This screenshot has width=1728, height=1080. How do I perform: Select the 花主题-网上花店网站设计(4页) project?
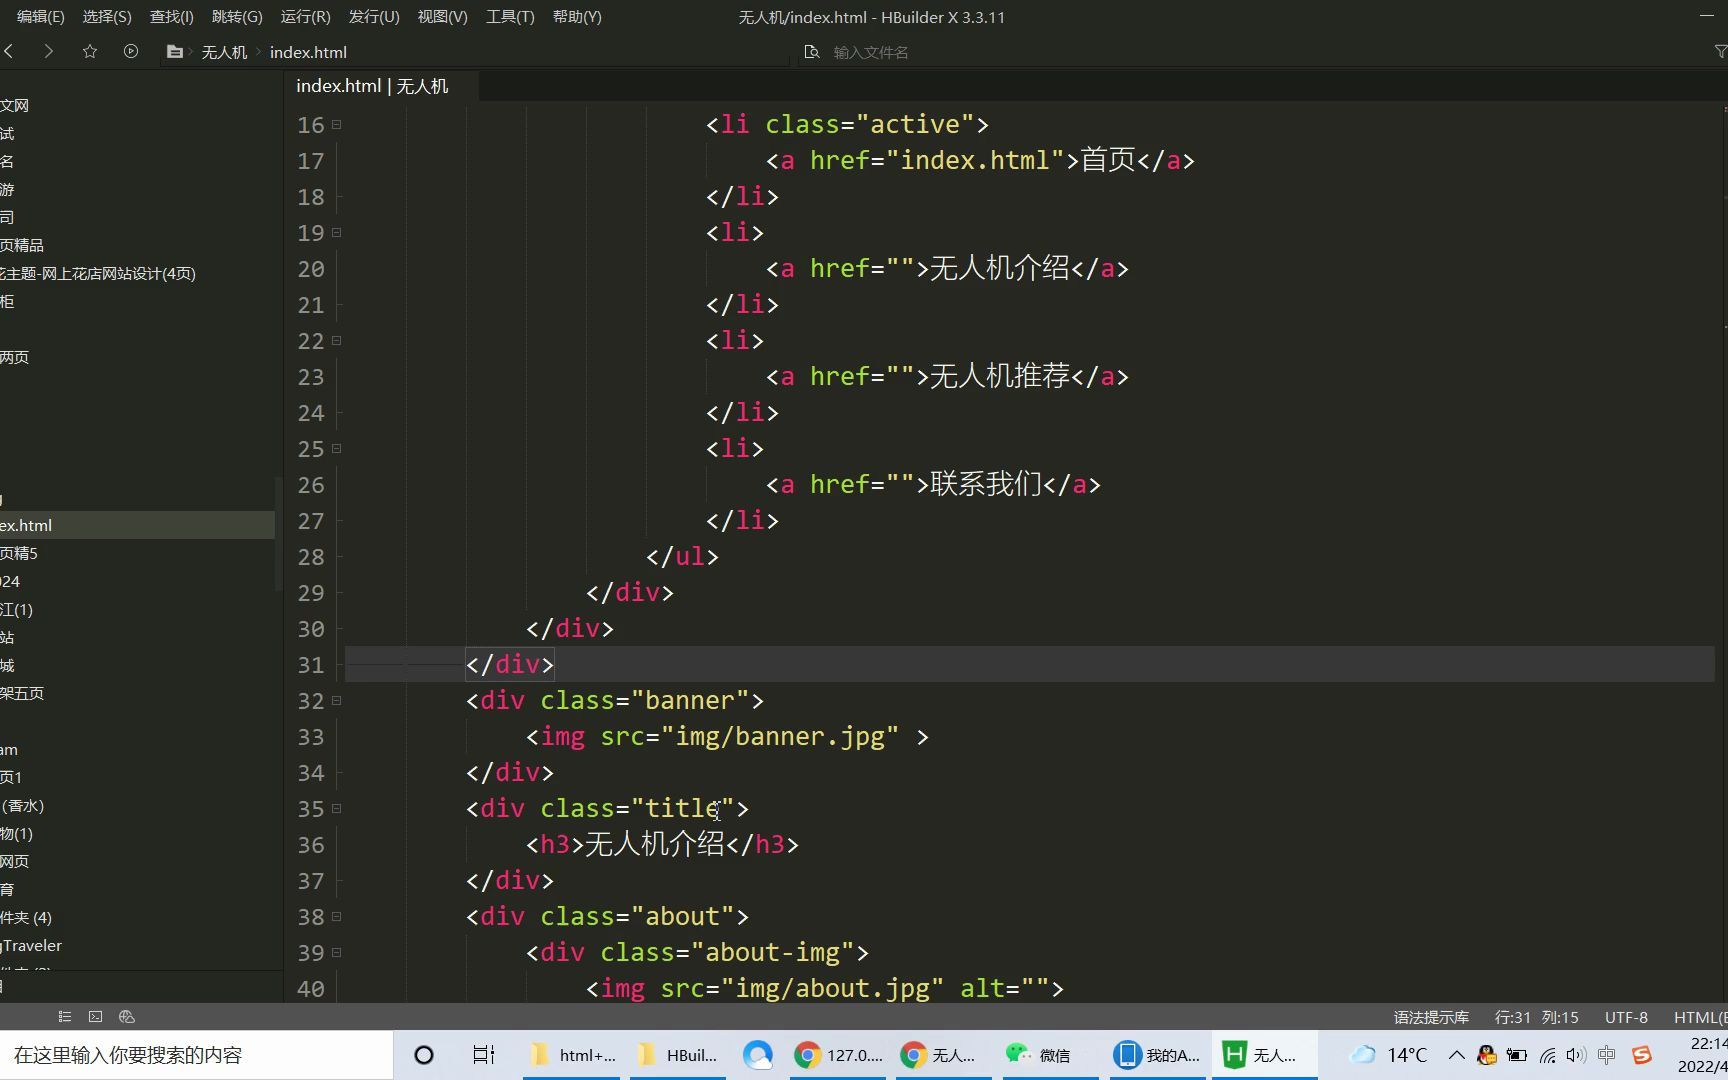(x=98, y=273)
